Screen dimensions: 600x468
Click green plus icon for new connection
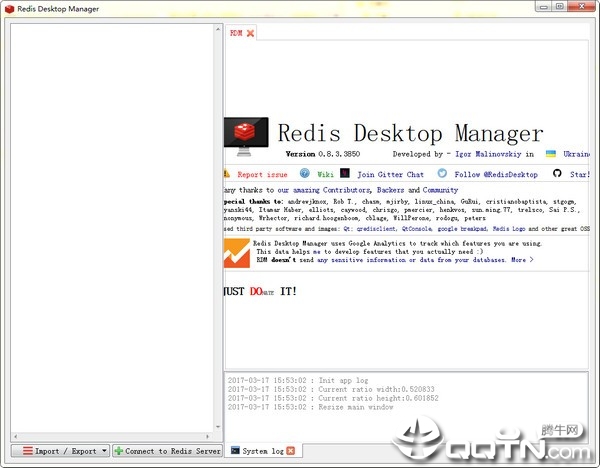coord(119,451)
